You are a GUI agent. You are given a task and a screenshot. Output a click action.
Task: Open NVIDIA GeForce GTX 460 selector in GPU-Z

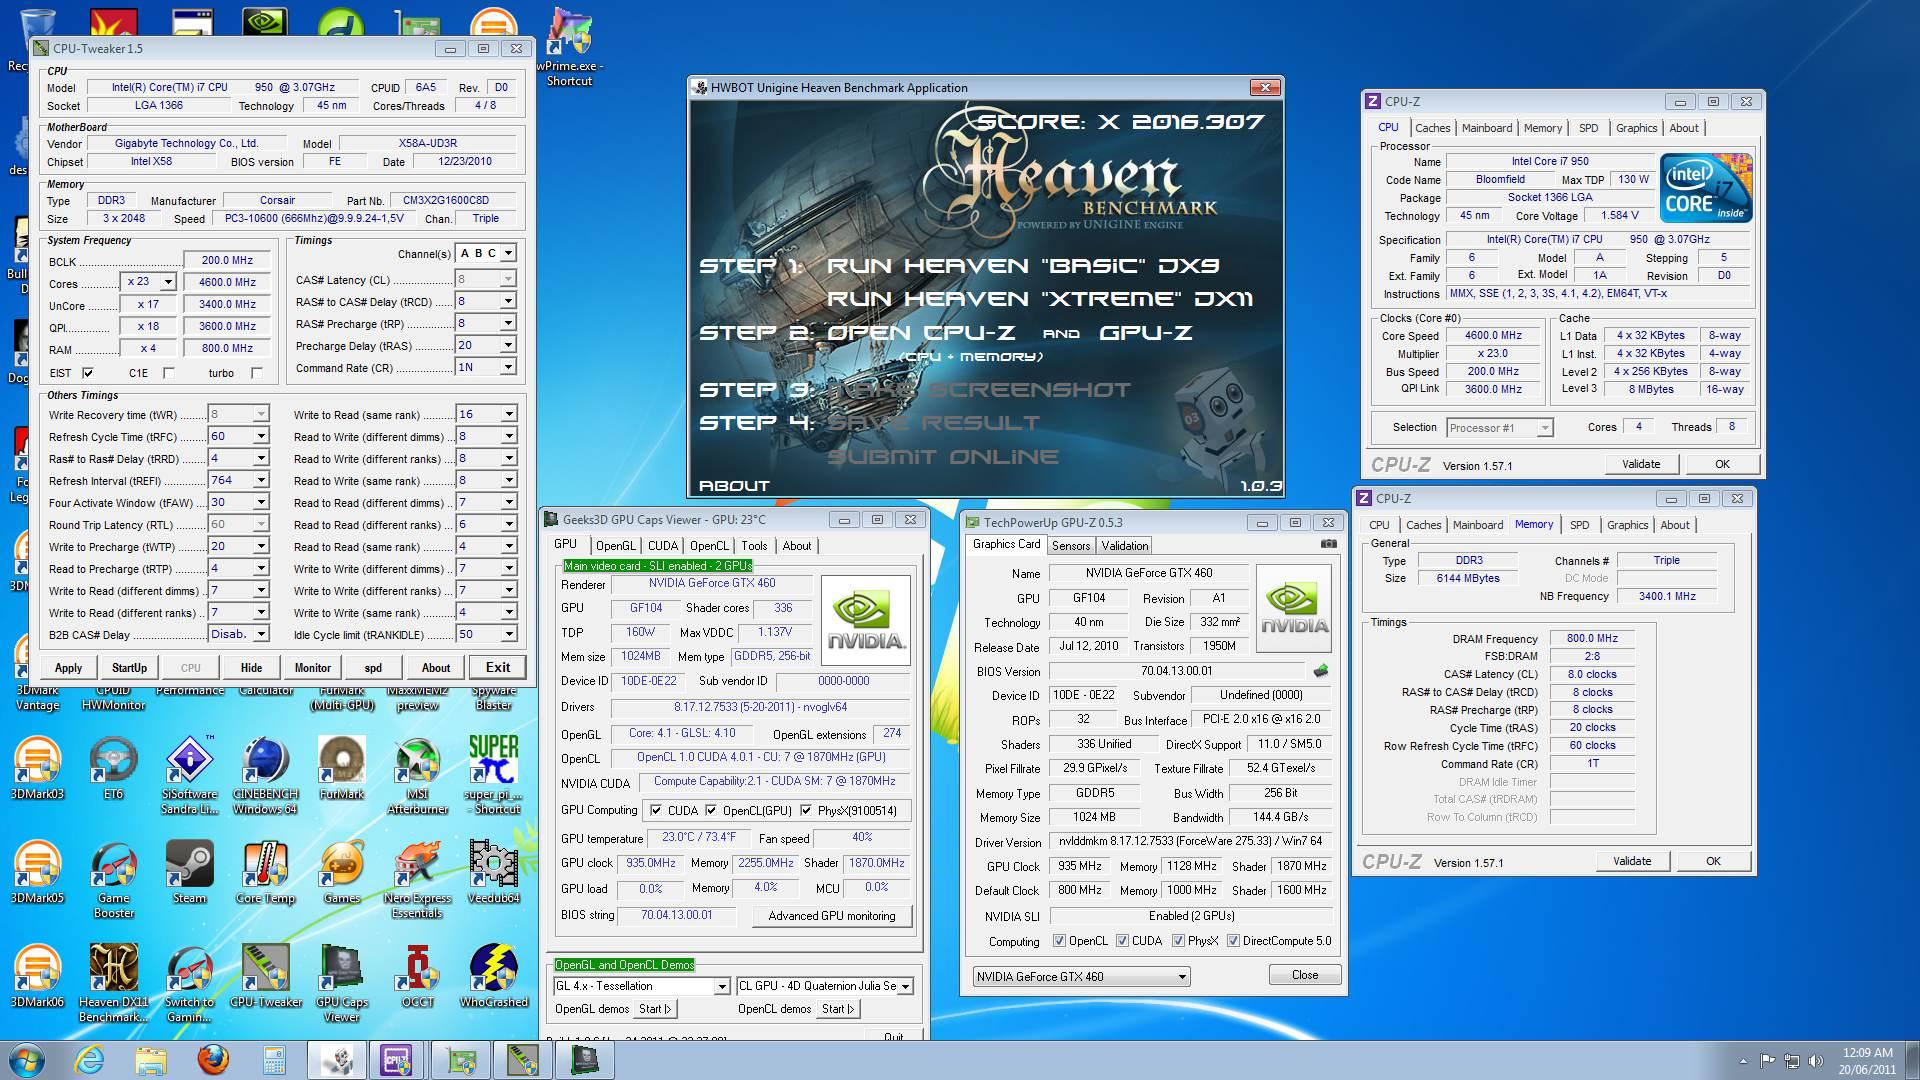pos(1081,976)
